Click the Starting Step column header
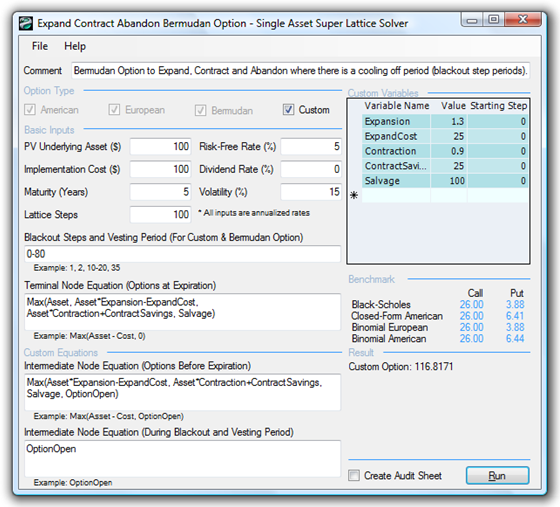 click(x=498, y=106)
